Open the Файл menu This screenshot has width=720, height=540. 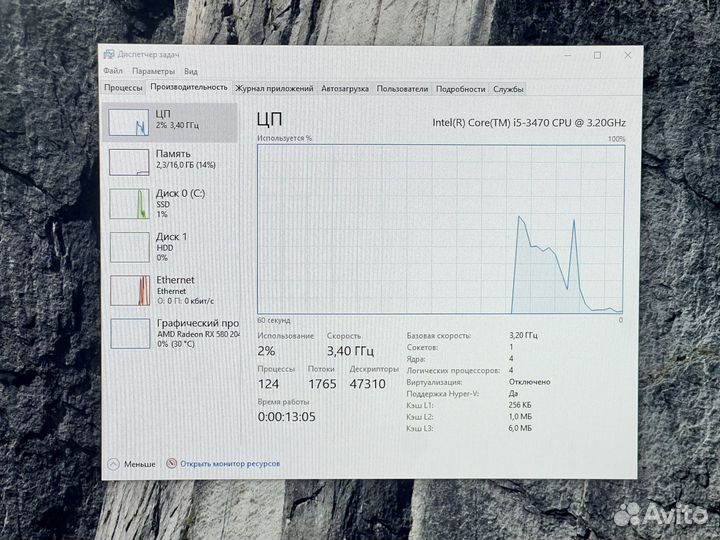pos(113,71)
